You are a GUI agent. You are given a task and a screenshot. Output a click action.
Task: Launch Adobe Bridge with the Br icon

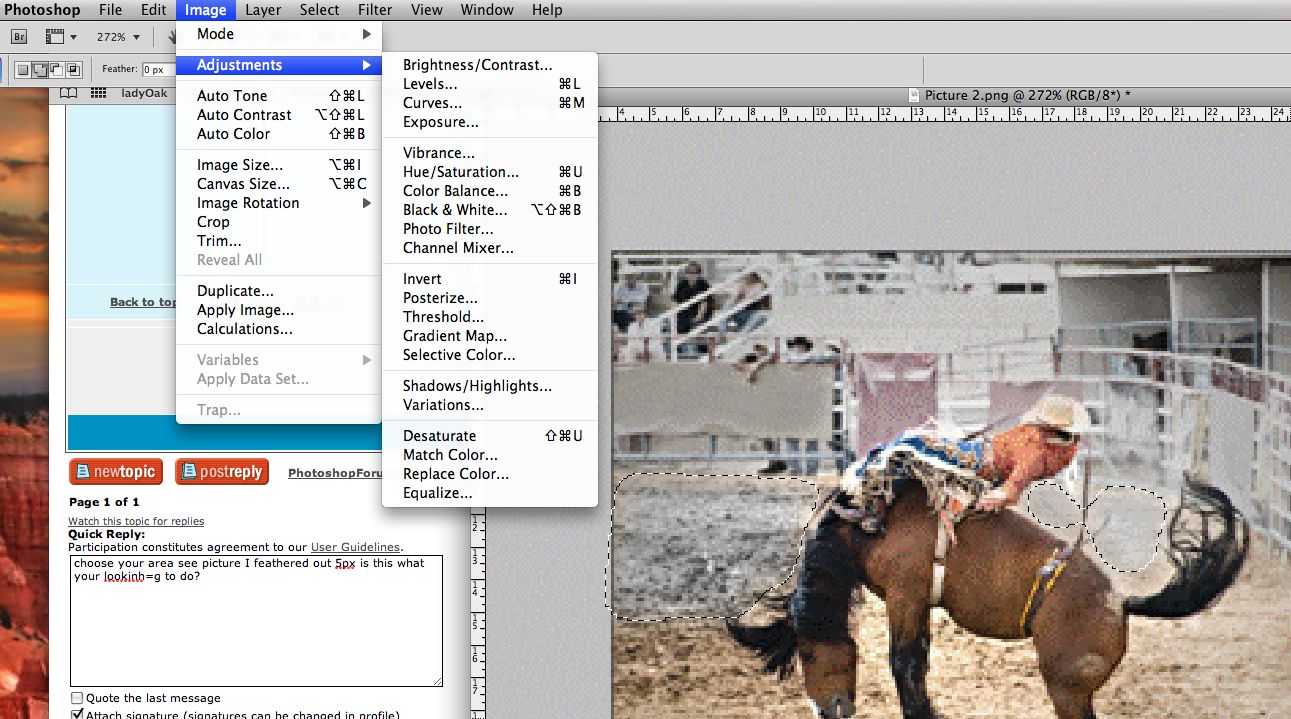pyautogui.click(x=19, y=37)
